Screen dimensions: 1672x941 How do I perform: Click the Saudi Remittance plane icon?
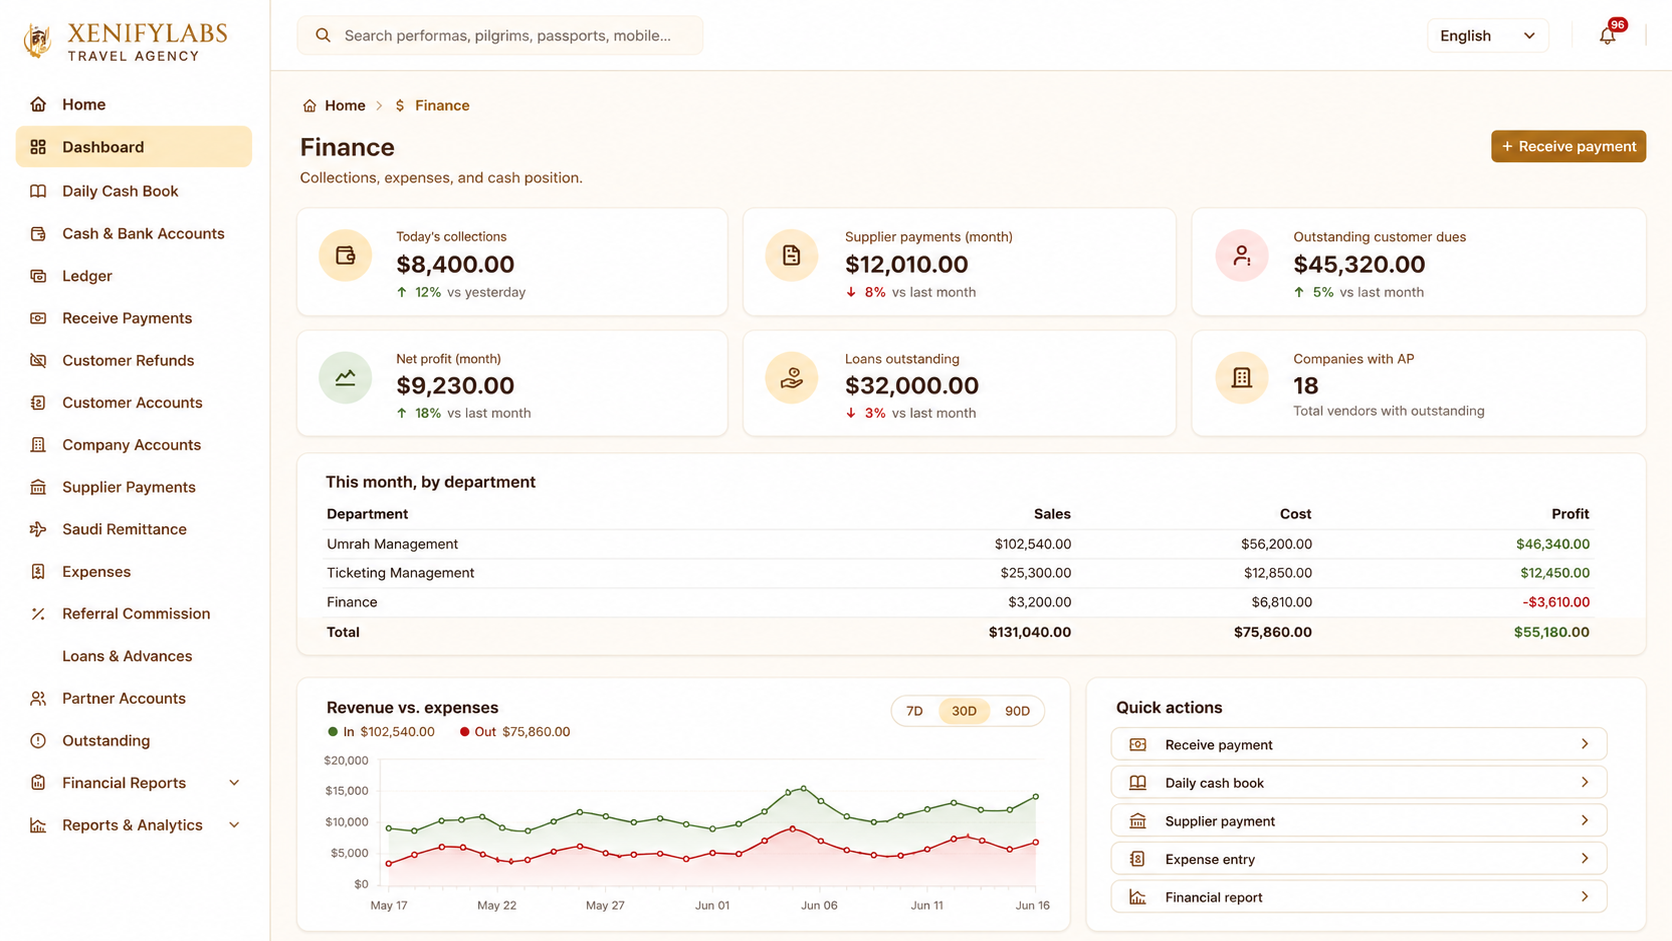pos(38,529)
